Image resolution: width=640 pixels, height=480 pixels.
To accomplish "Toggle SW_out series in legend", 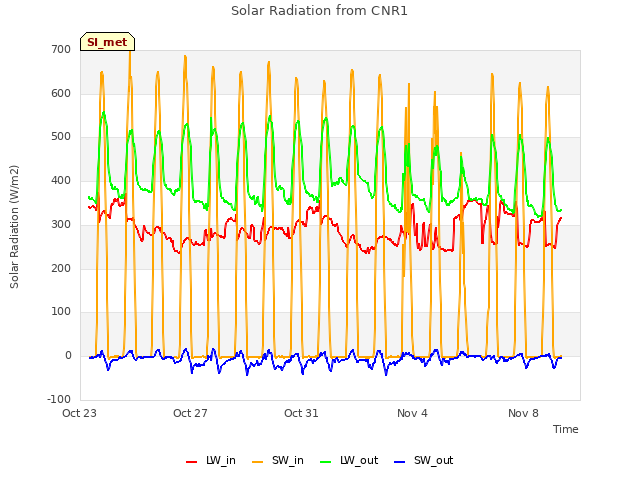I will pyautogui.click(x=424, y=460).
